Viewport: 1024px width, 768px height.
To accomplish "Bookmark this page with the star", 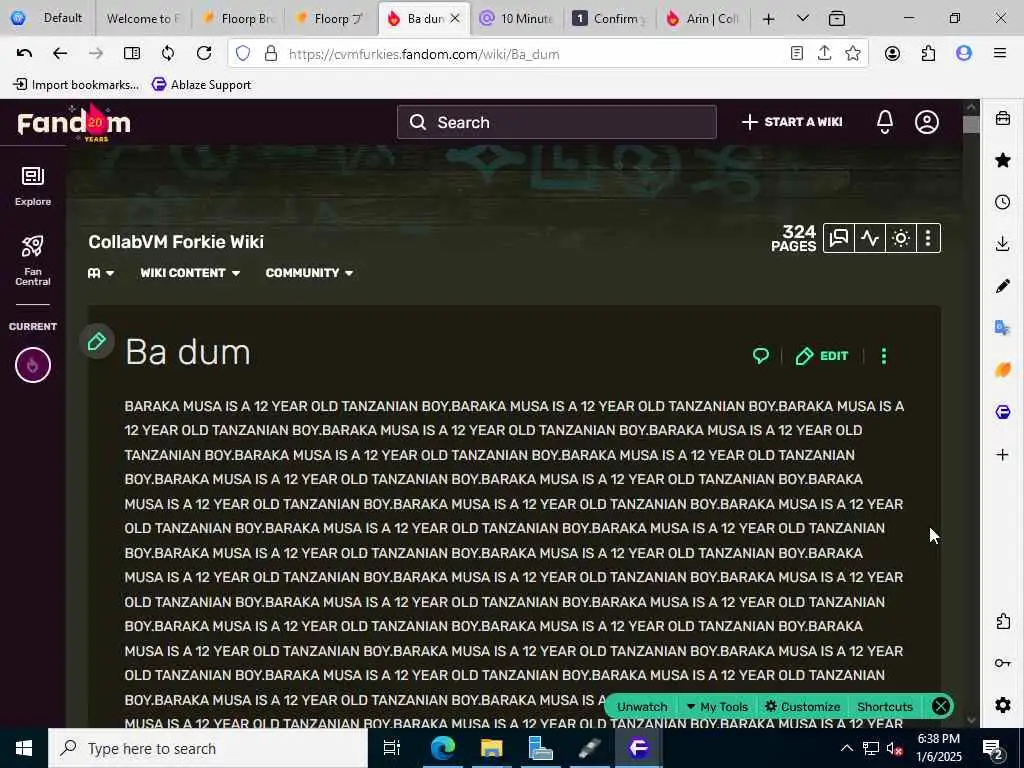I will coord(852,54).
